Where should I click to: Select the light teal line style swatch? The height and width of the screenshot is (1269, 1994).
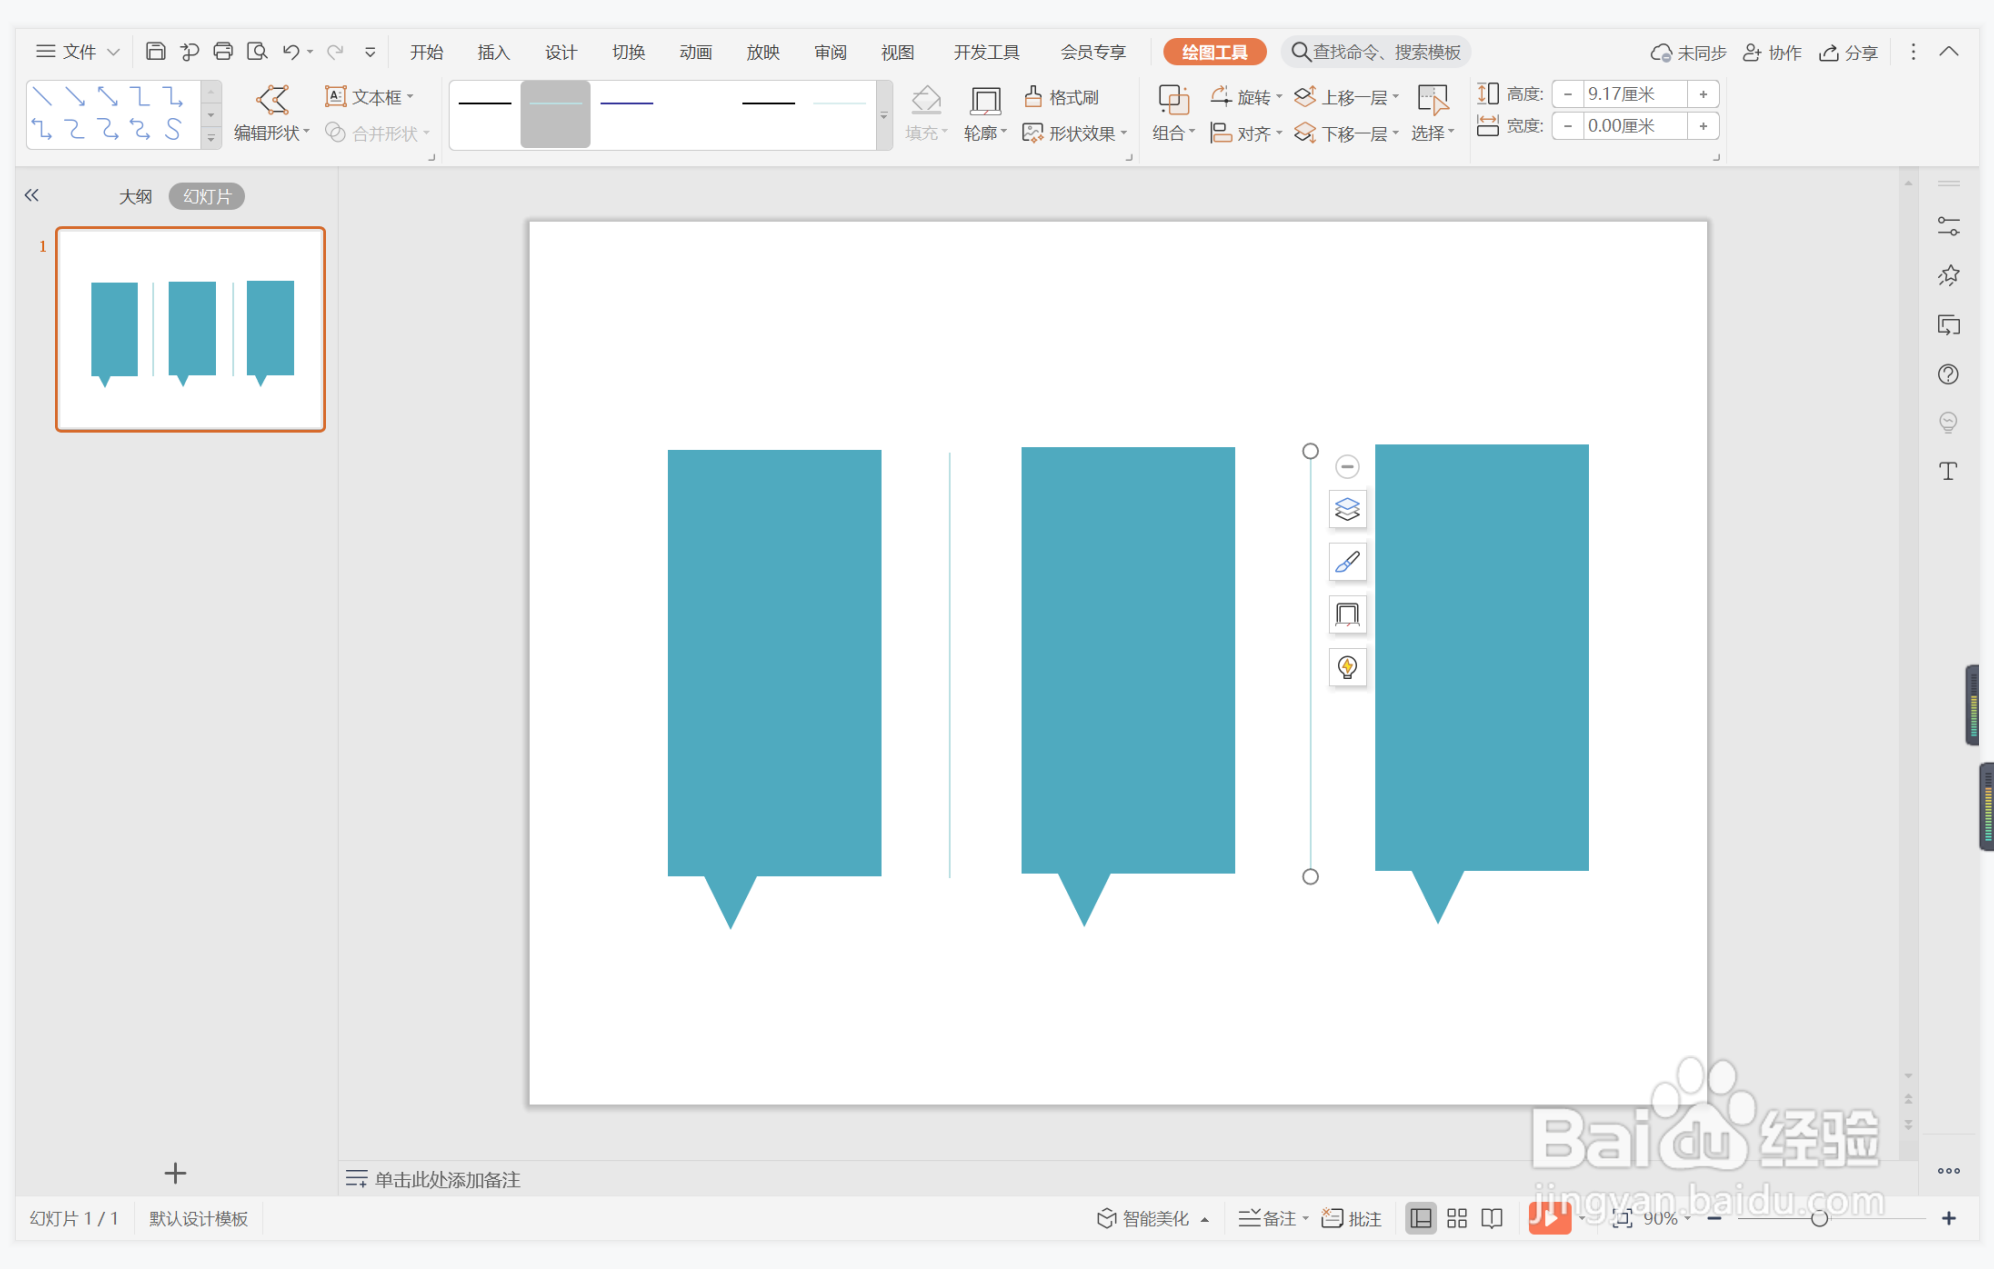[x=555, y=115]
